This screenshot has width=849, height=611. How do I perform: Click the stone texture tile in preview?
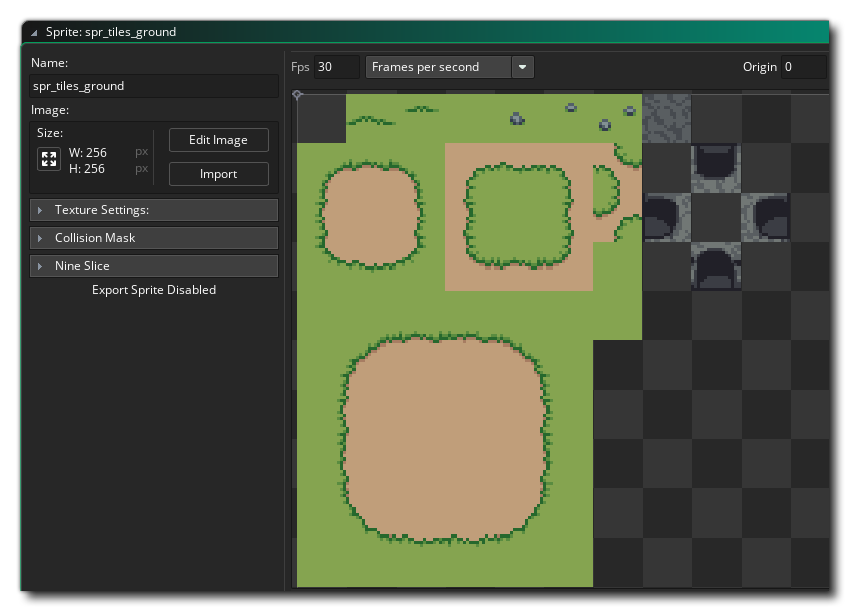[667, 119]
